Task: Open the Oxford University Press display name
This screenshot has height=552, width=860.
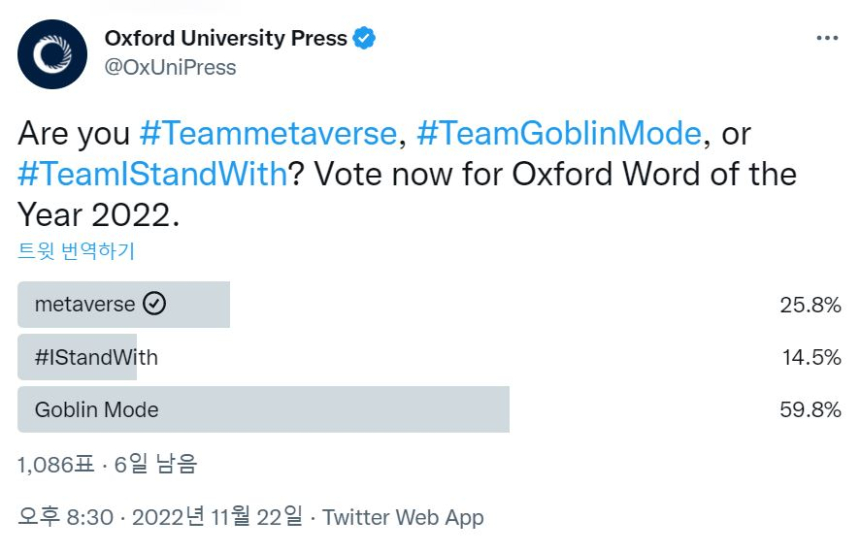Action: coord(226,39)
